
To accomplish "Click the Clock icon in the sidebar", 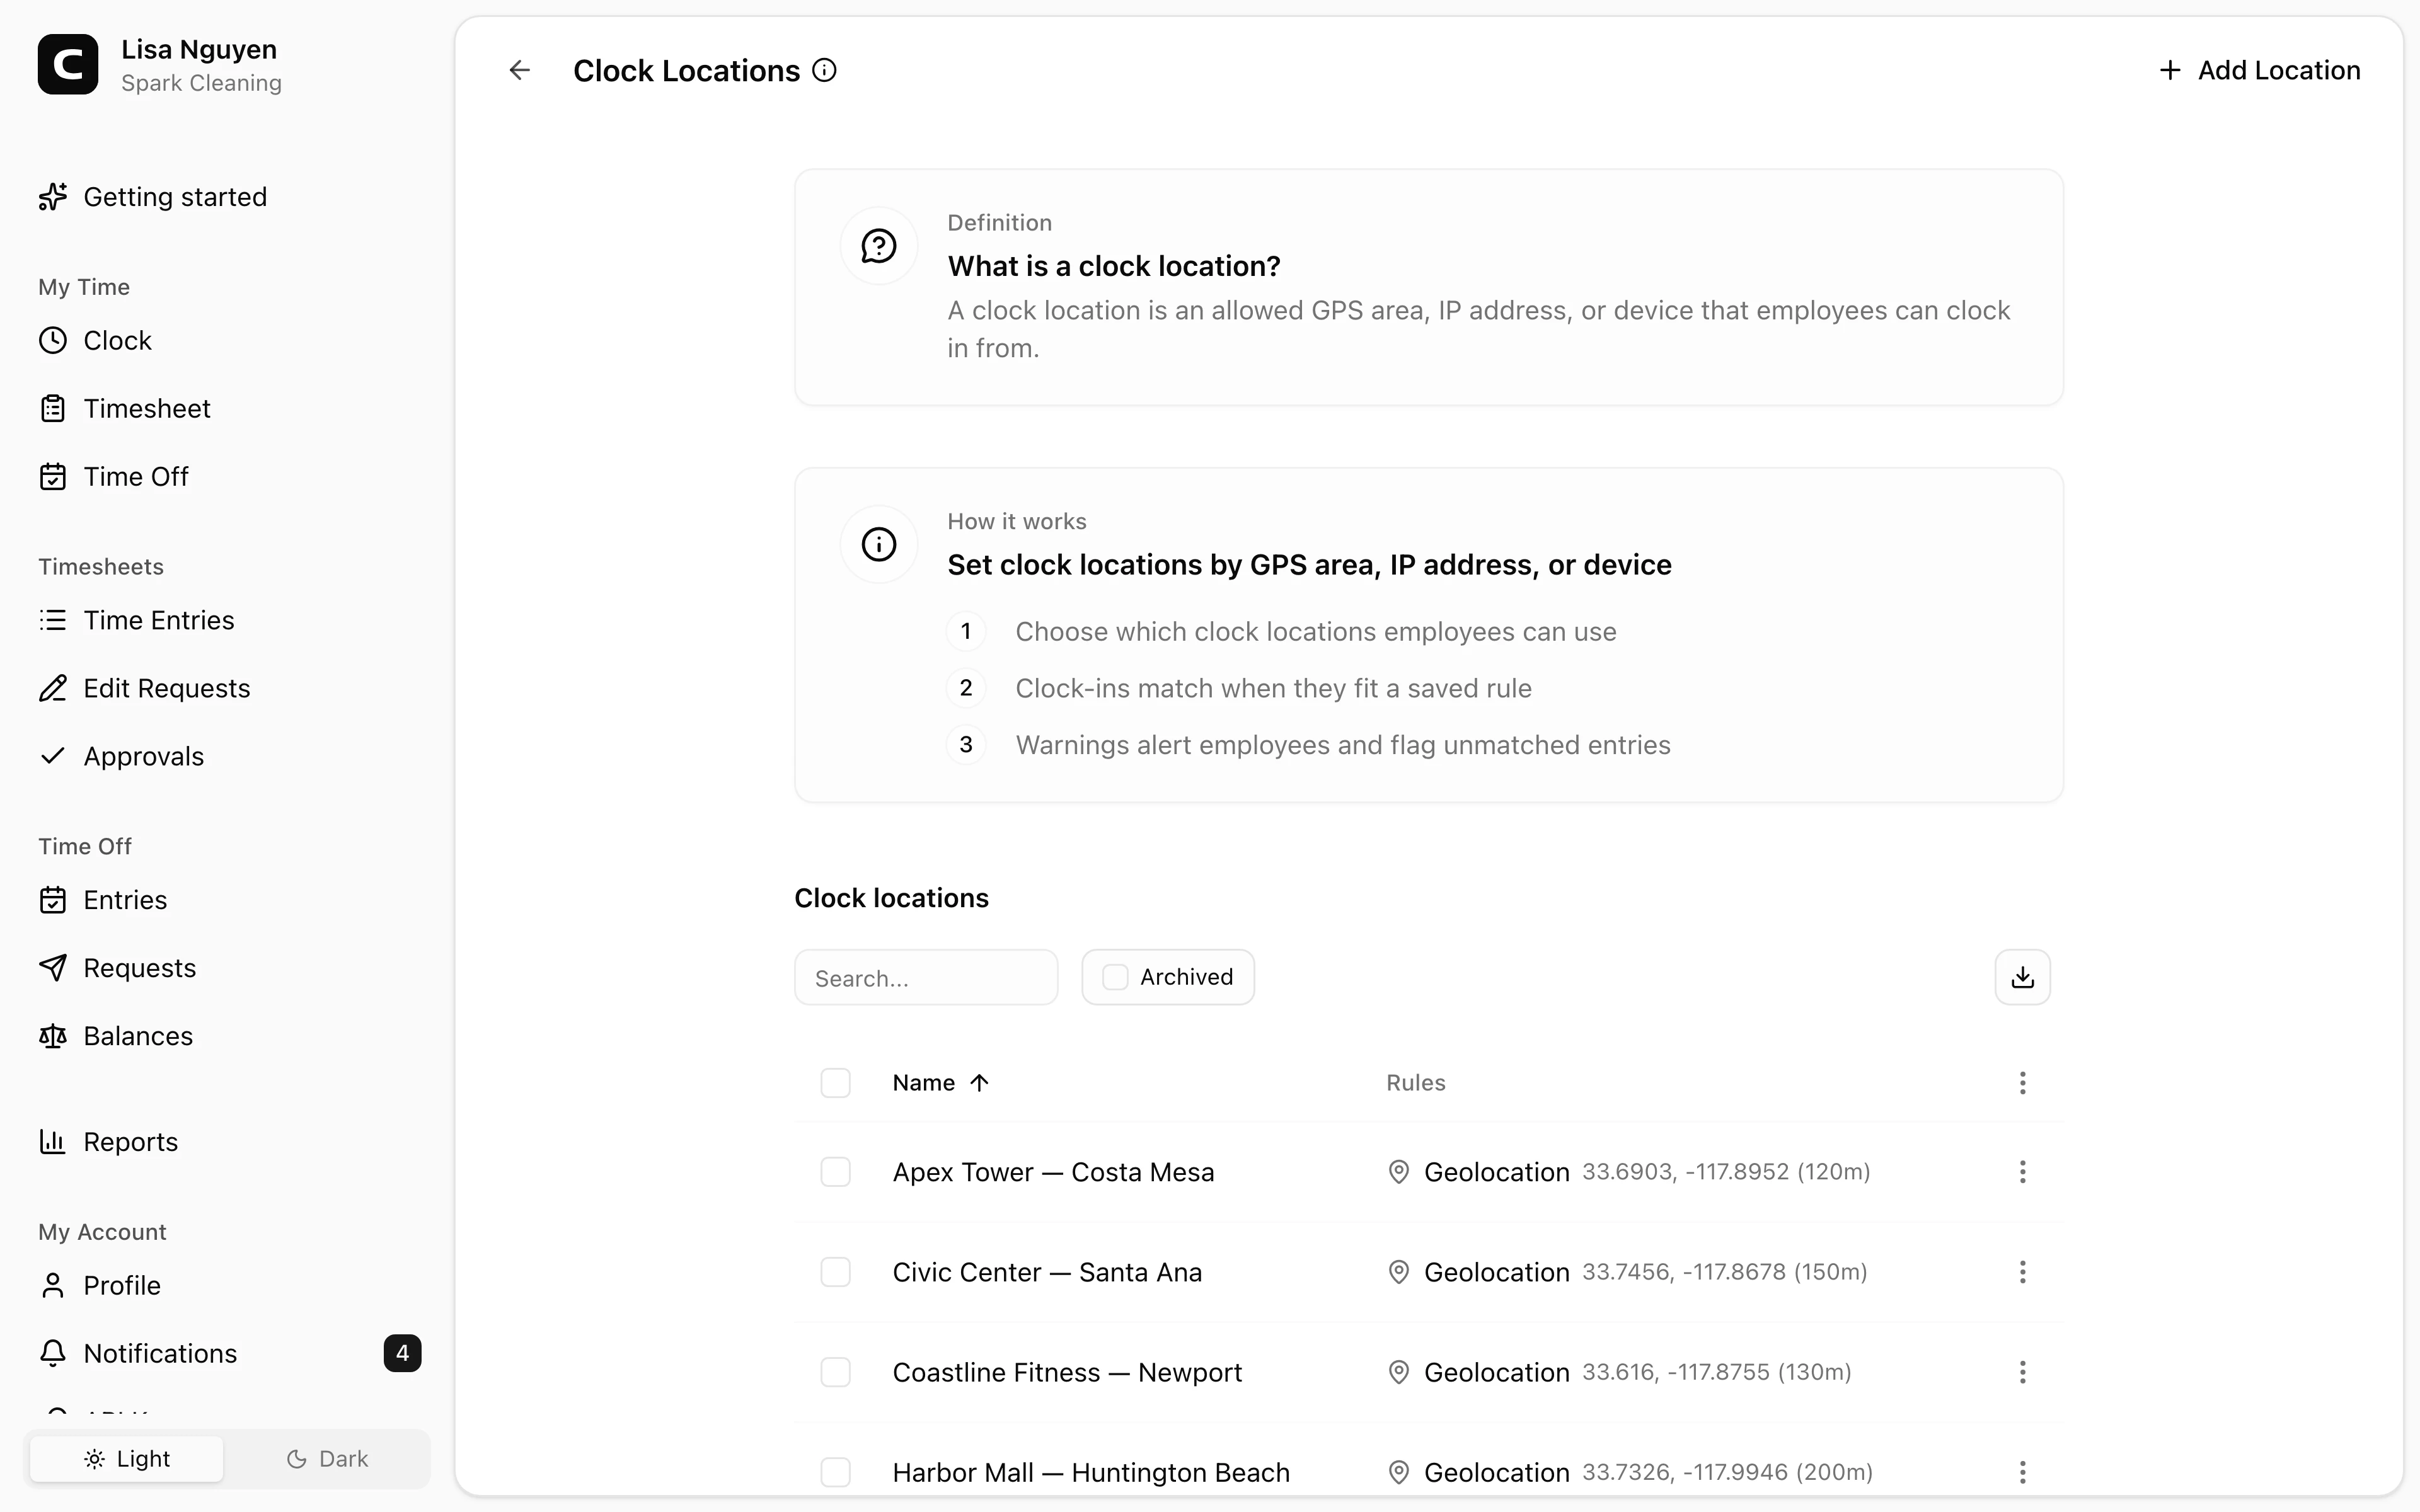I will tap(52, 340).
